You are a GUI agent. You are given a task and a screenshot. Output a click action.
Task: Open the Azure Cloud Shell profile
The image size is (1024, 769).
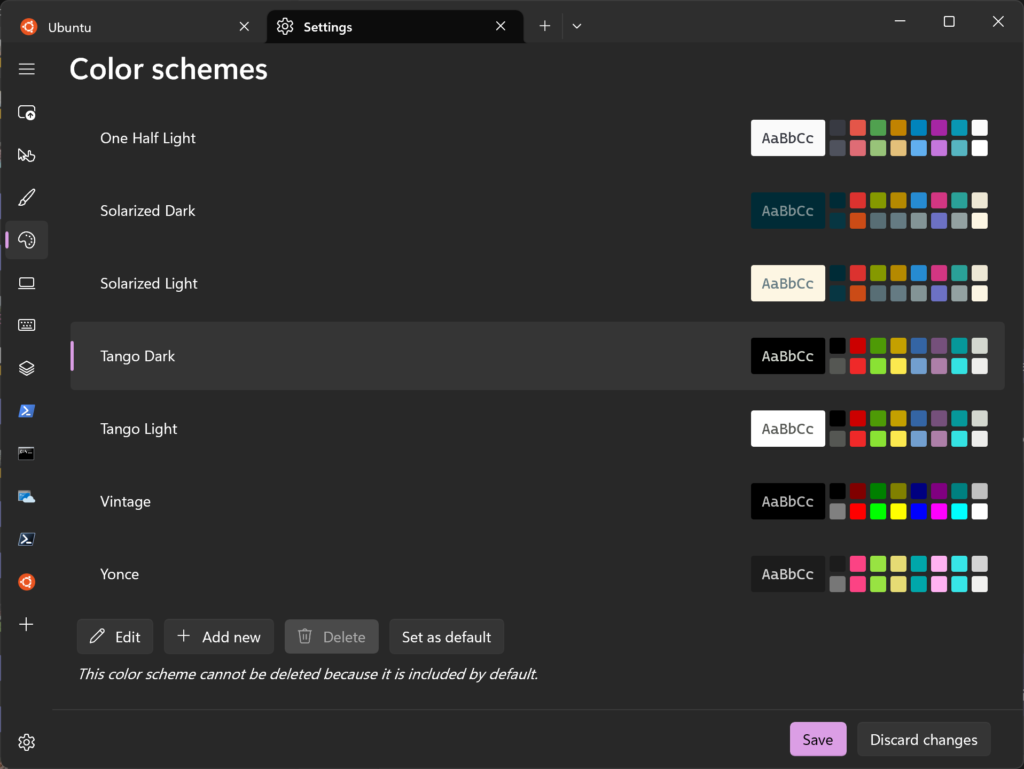tap(26, 495)
